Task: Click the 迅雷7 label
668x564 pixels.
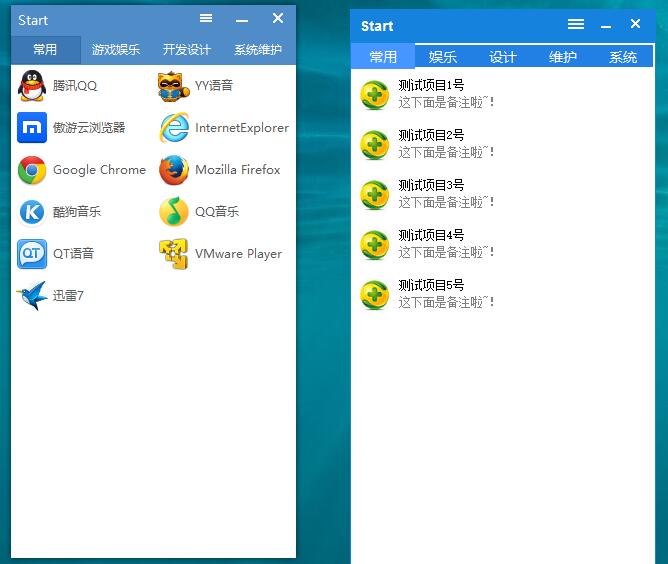Action: point(68,295)
